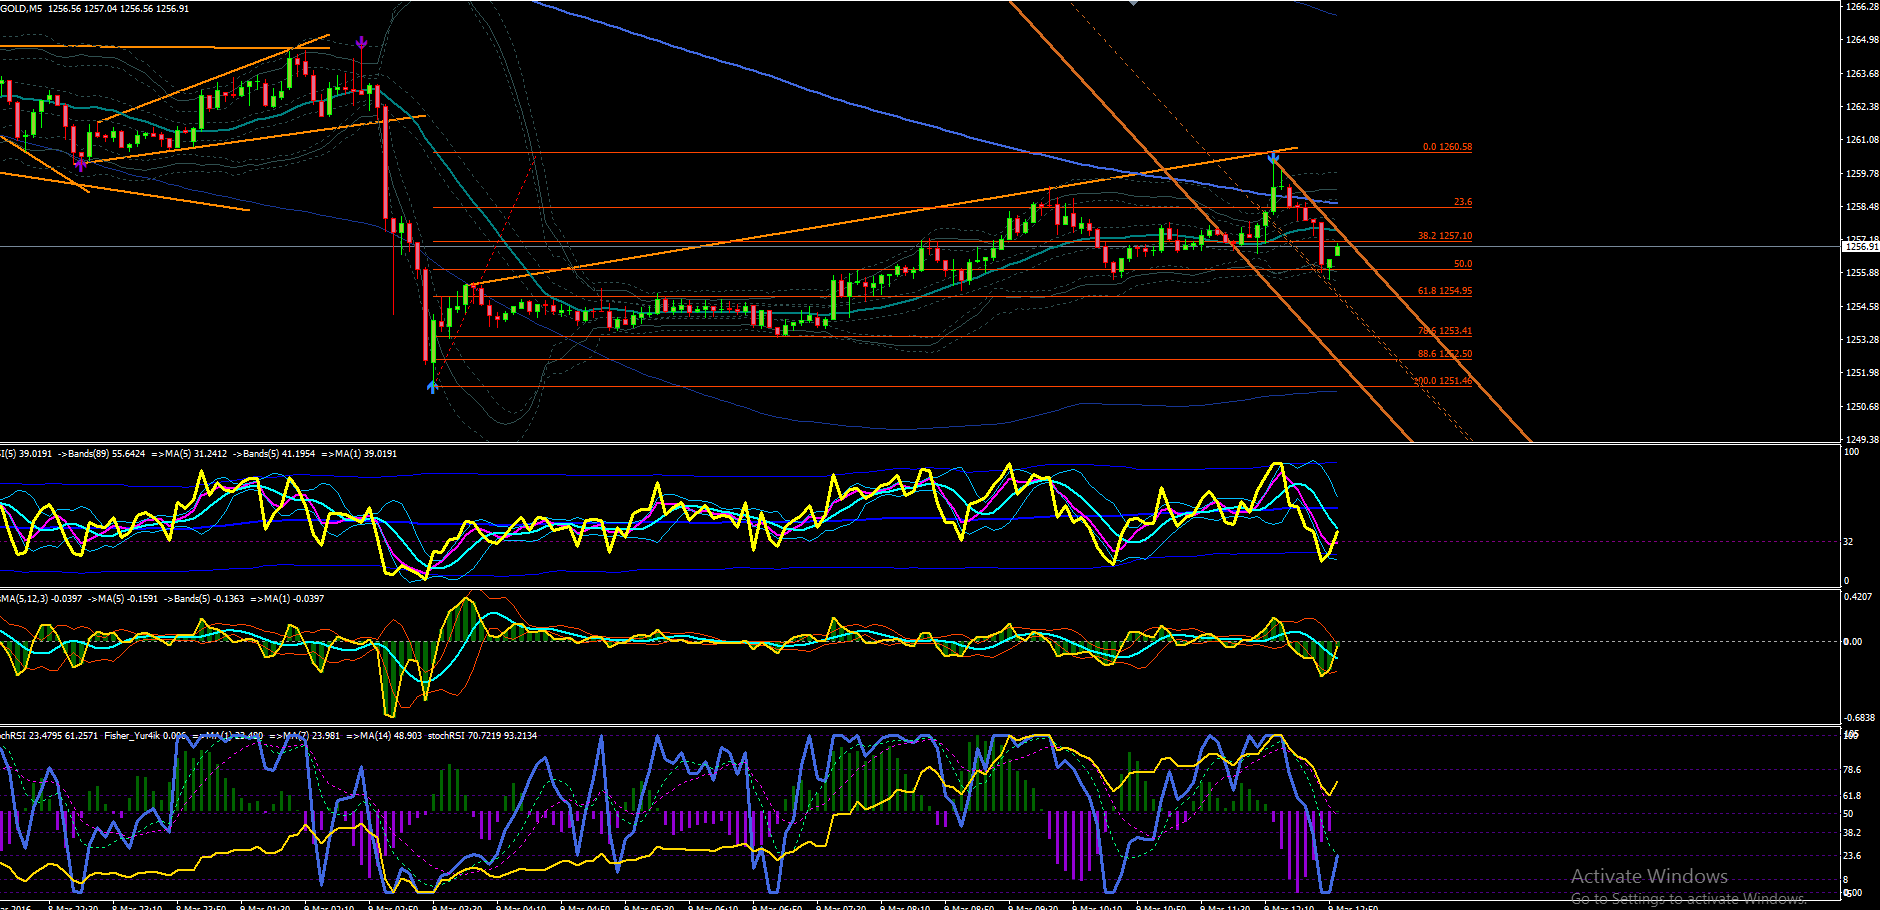Click Fibonacci label 88.6 1252.50
1880x910 pixels.
click(x=1445, y=354)
